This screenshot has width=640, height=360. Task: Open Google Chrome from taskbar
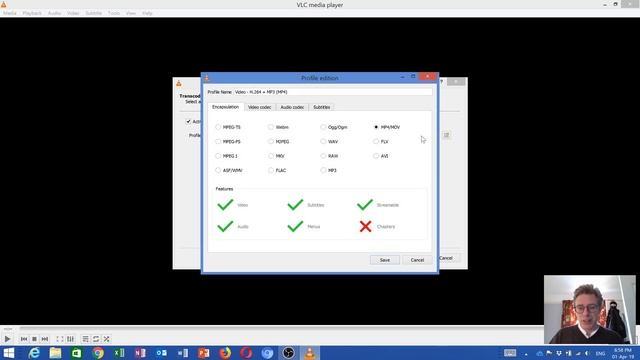[x=98, y=353]
